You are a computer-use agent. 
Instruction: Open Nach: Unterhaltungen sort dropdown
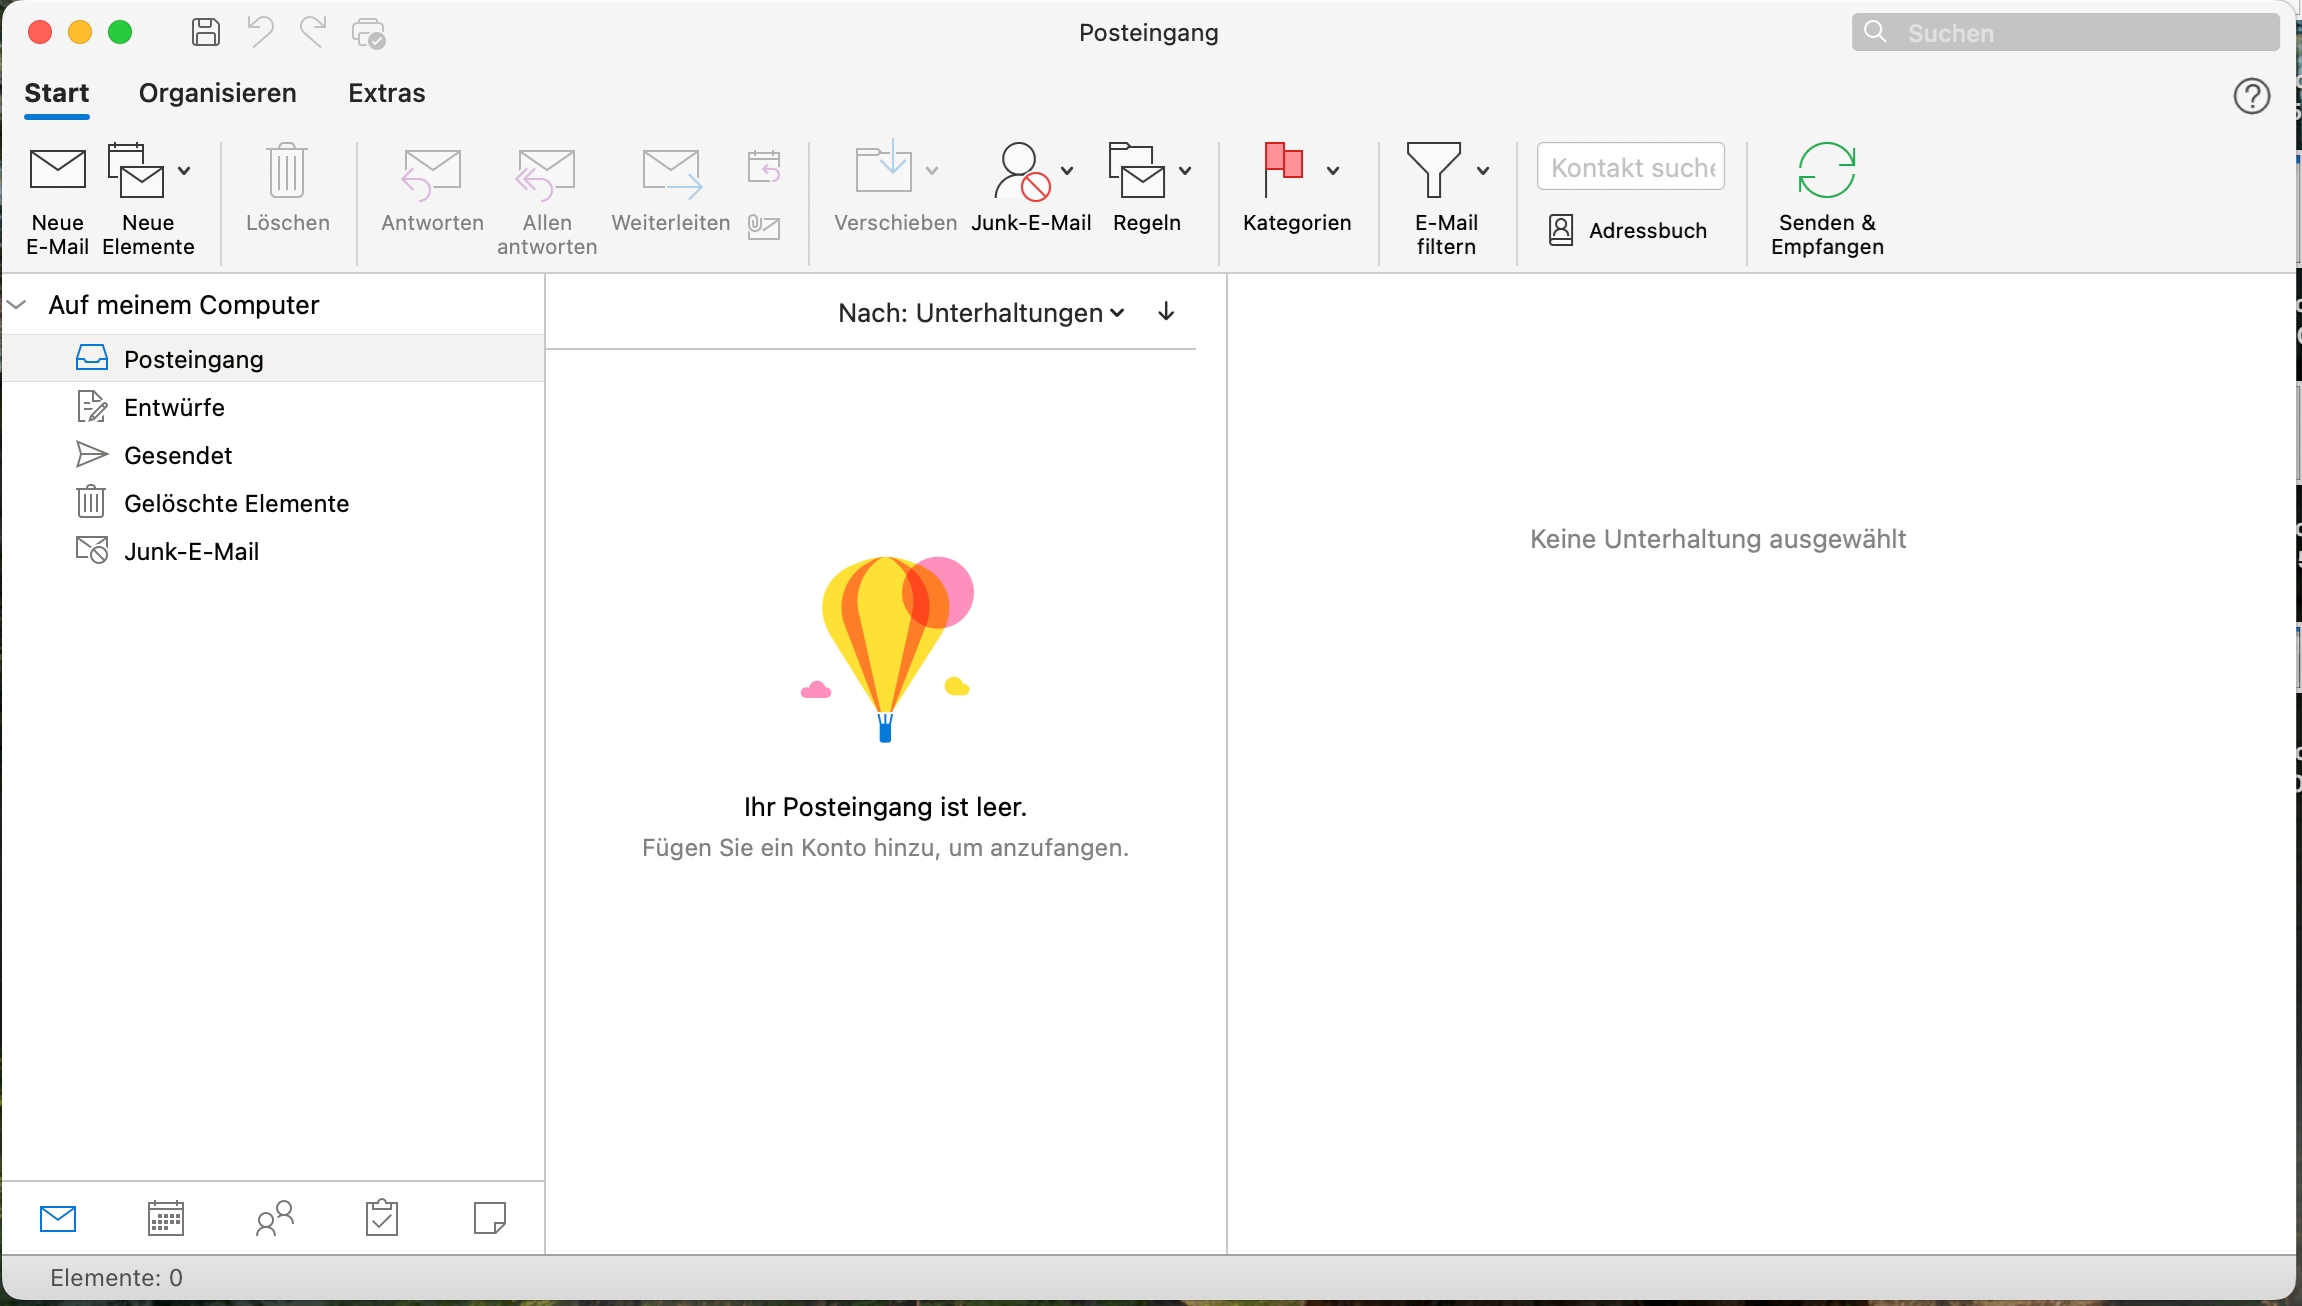981,313
